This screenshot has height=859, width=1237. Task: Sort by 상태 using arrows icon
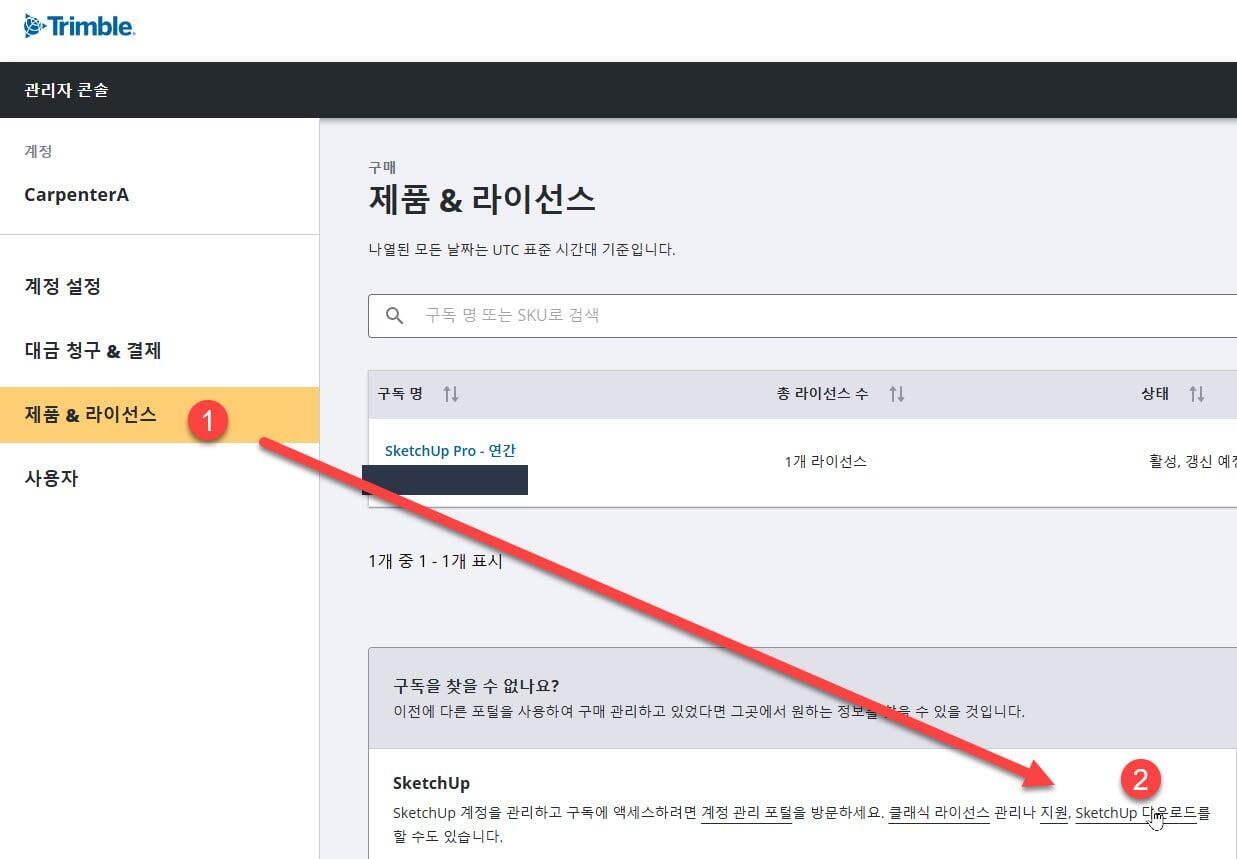1196,394
